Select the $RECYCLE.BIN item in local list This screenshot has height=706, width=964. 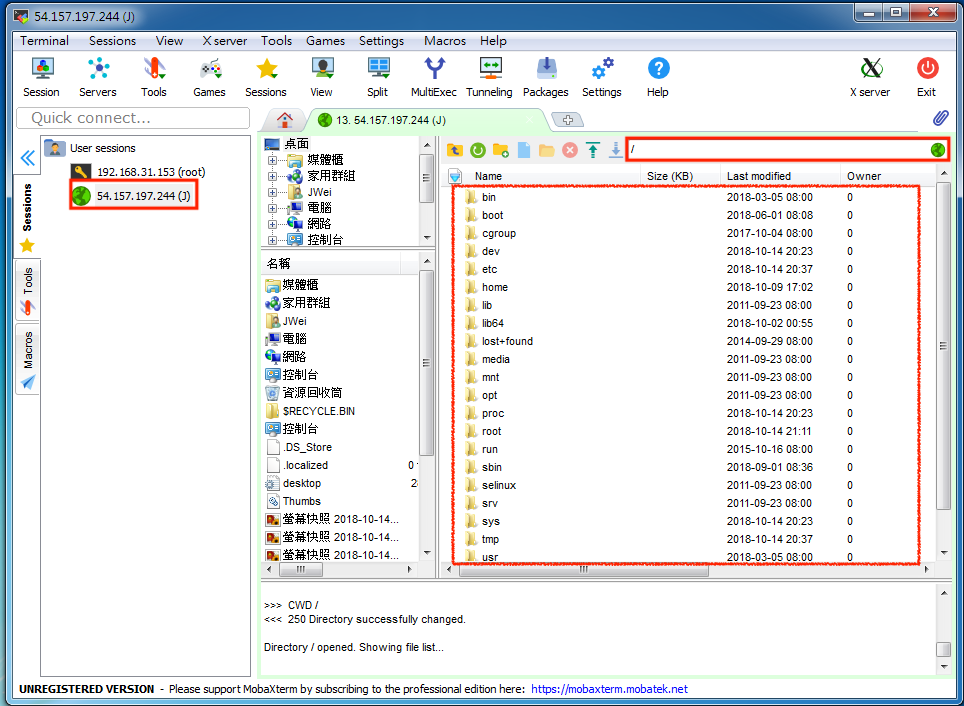click(310, 411)
